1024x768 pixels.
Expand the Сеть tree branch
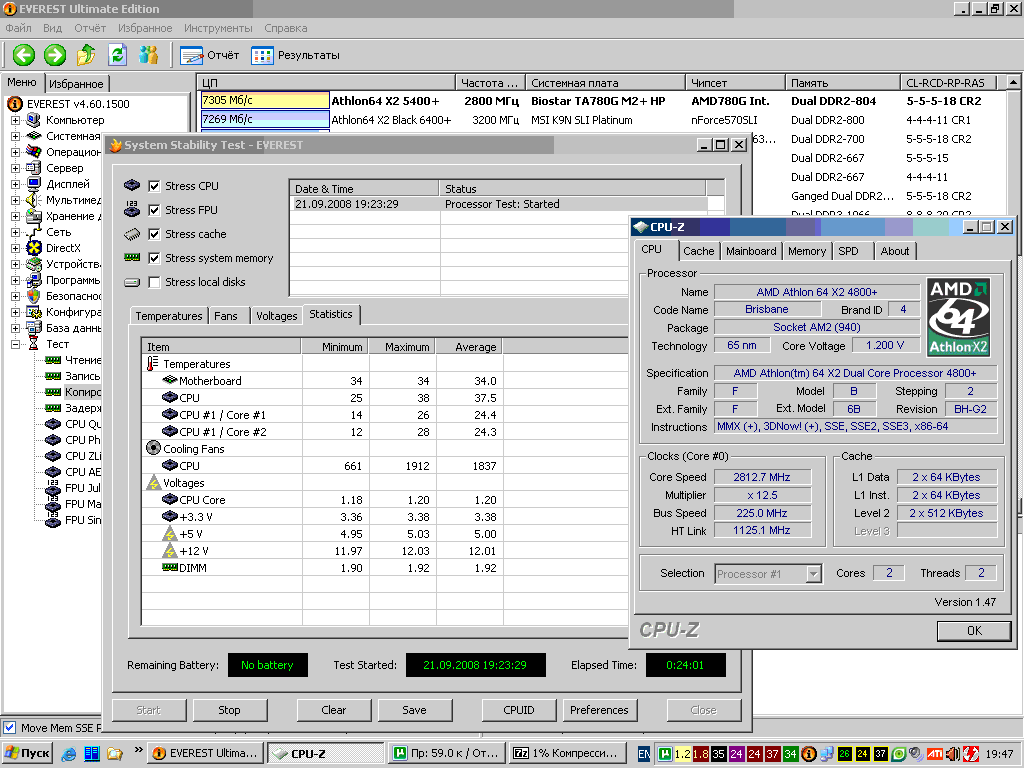[x=15, y=232]
